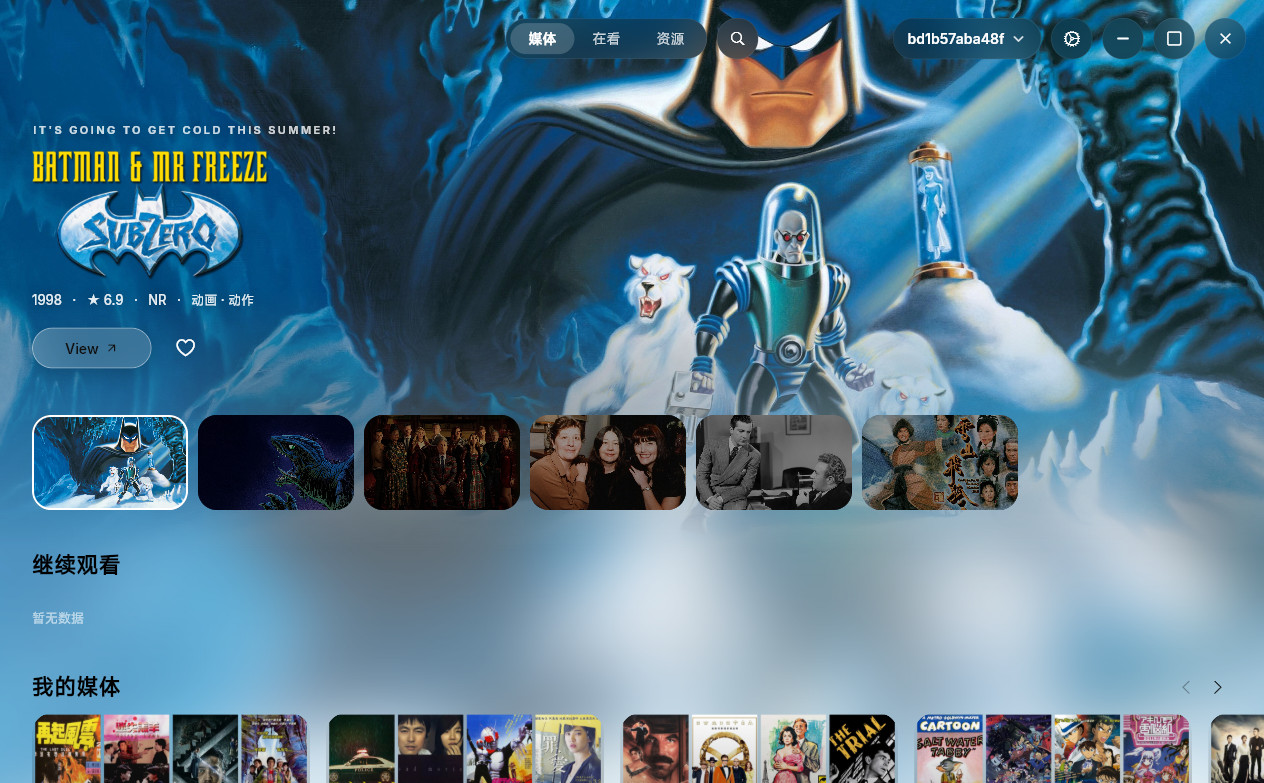Click the 暂无数据 placeholder text
This screenshot has height=783, width=1264.
[x=58, y=618]
